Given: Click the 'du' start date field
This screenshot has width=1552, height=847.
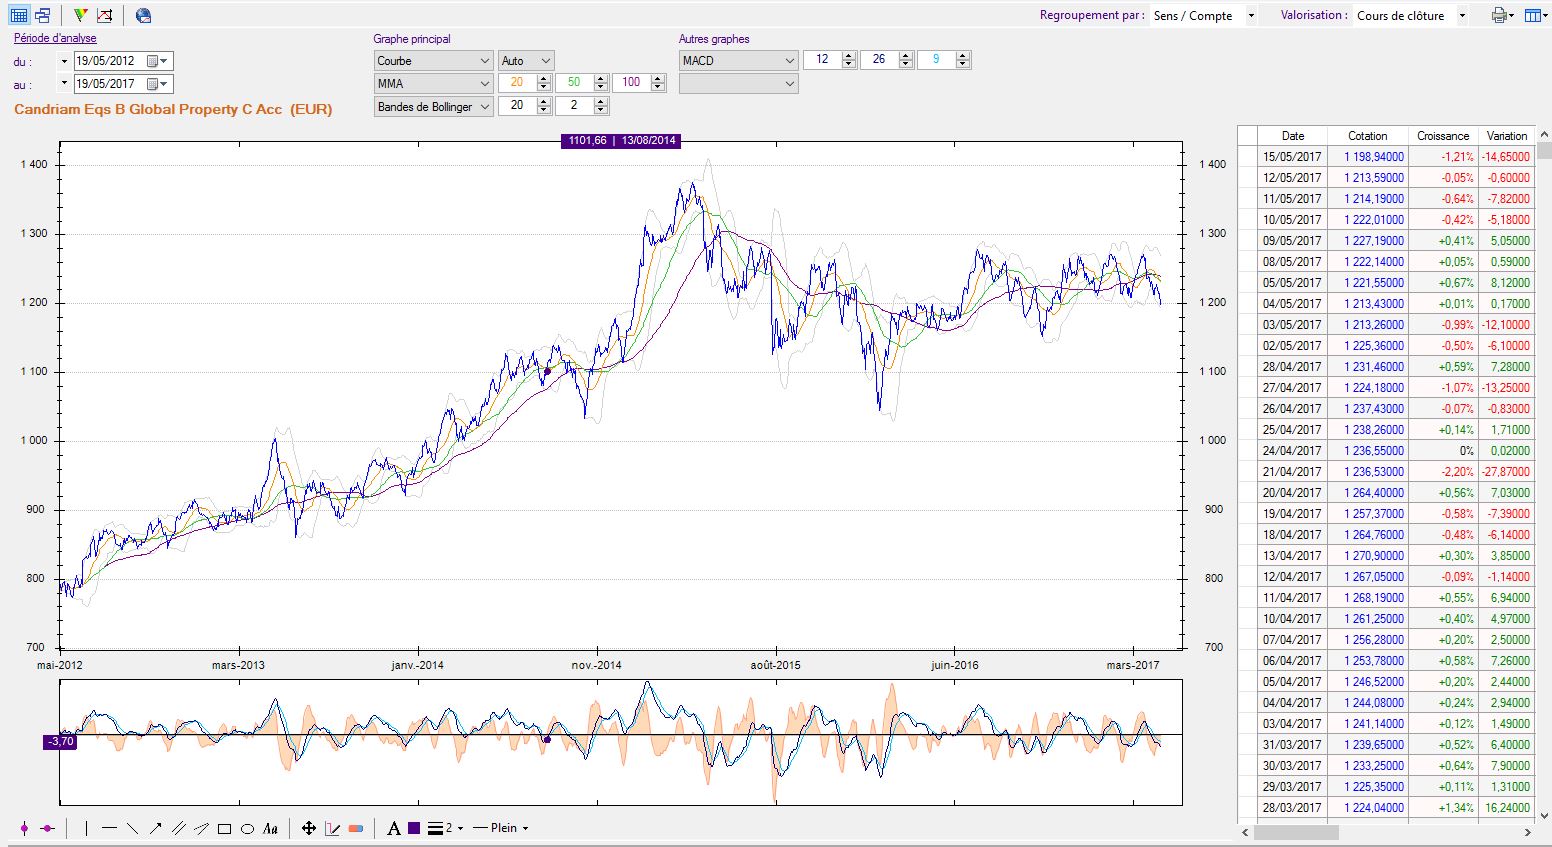Looking at the screenshot, I should (x=110, y=61).
